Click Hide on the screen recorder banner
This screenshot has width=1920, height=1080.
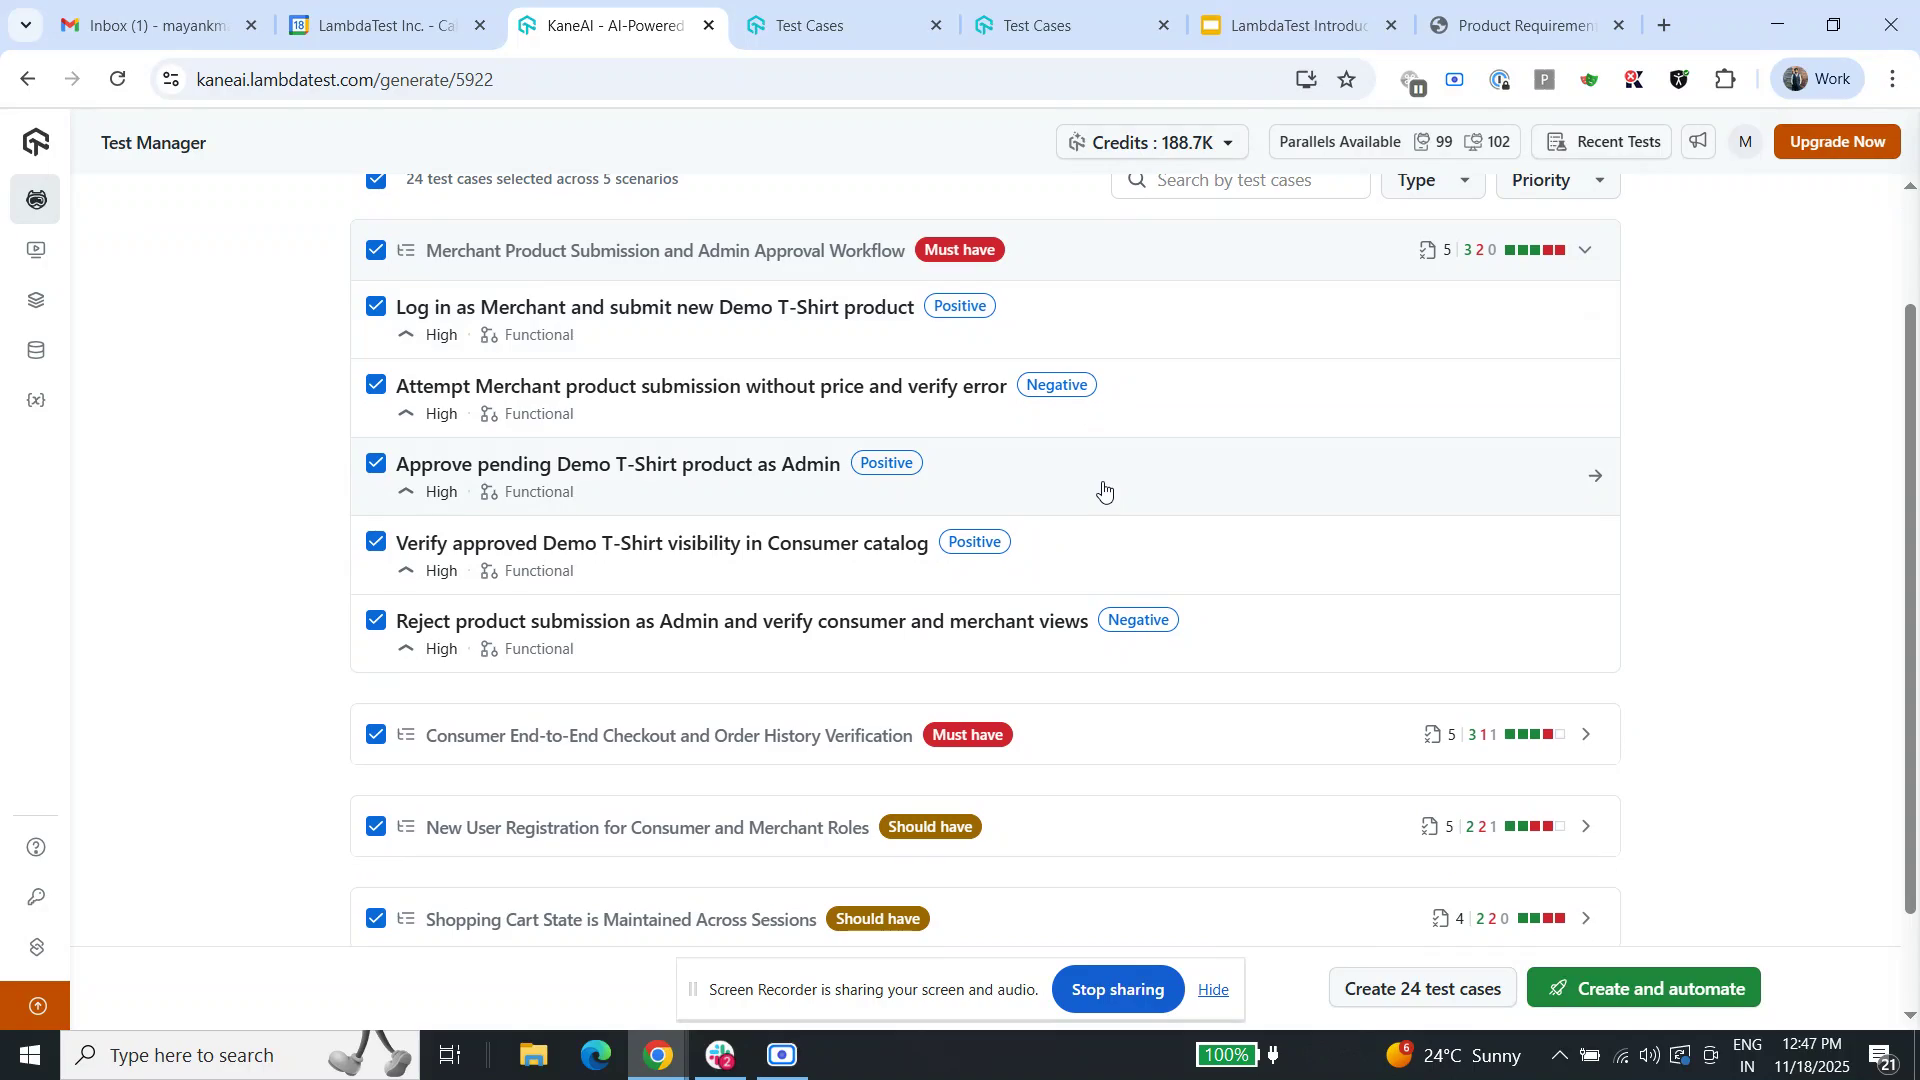(1212, 989)
